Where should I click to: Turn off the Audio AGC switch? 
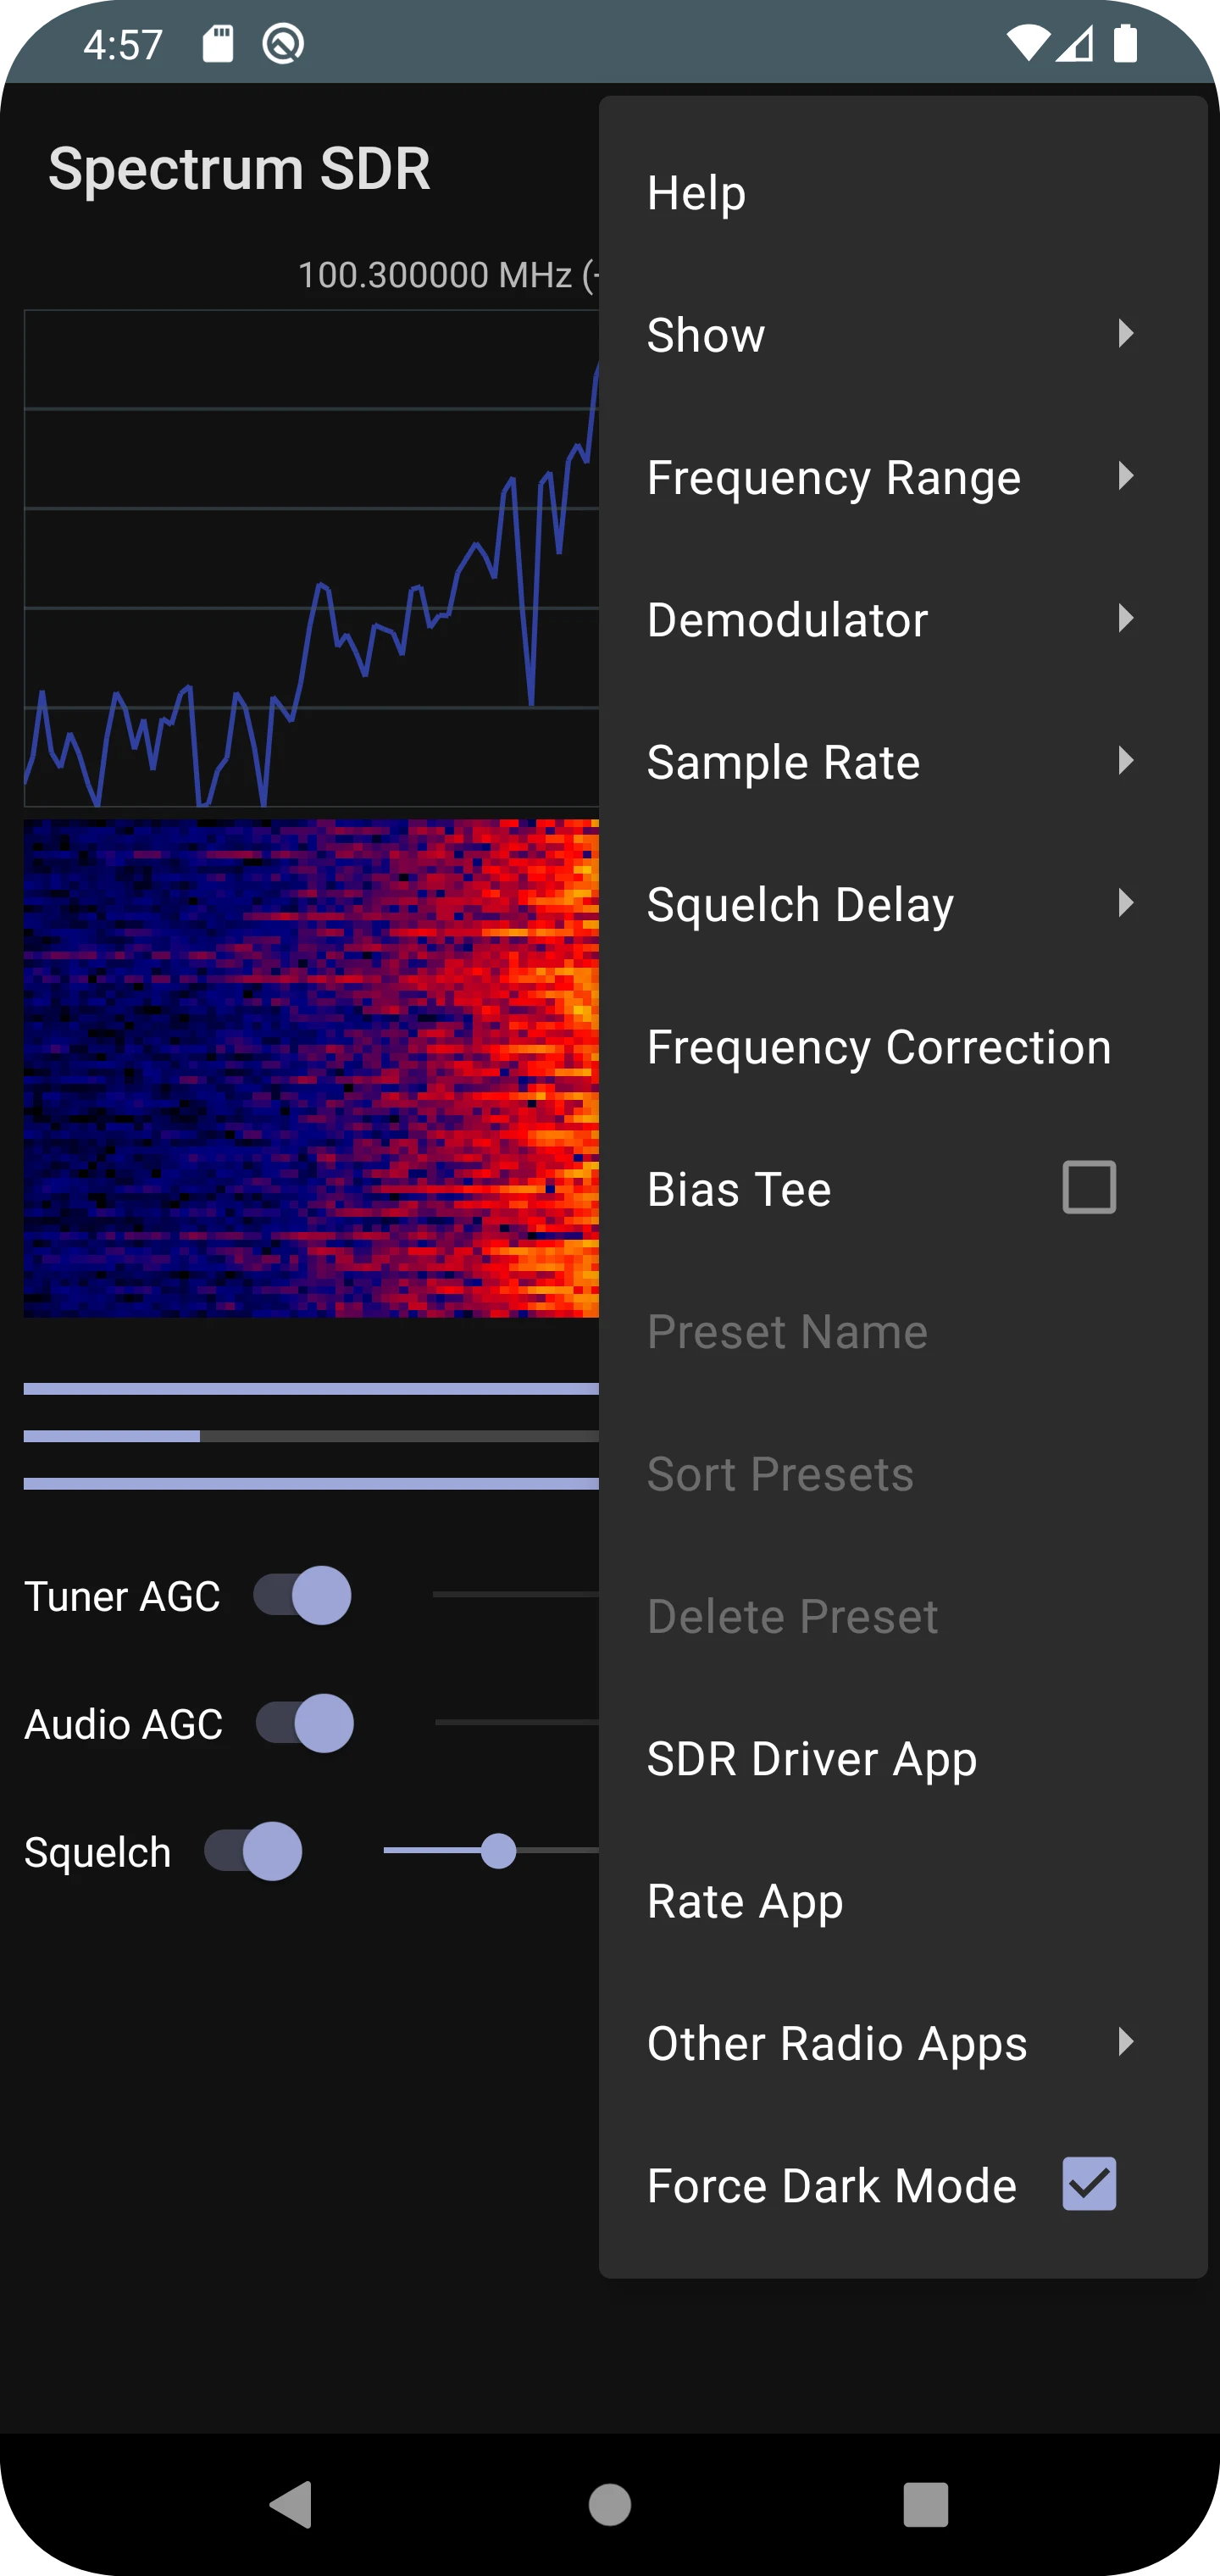coord(305,1723)
